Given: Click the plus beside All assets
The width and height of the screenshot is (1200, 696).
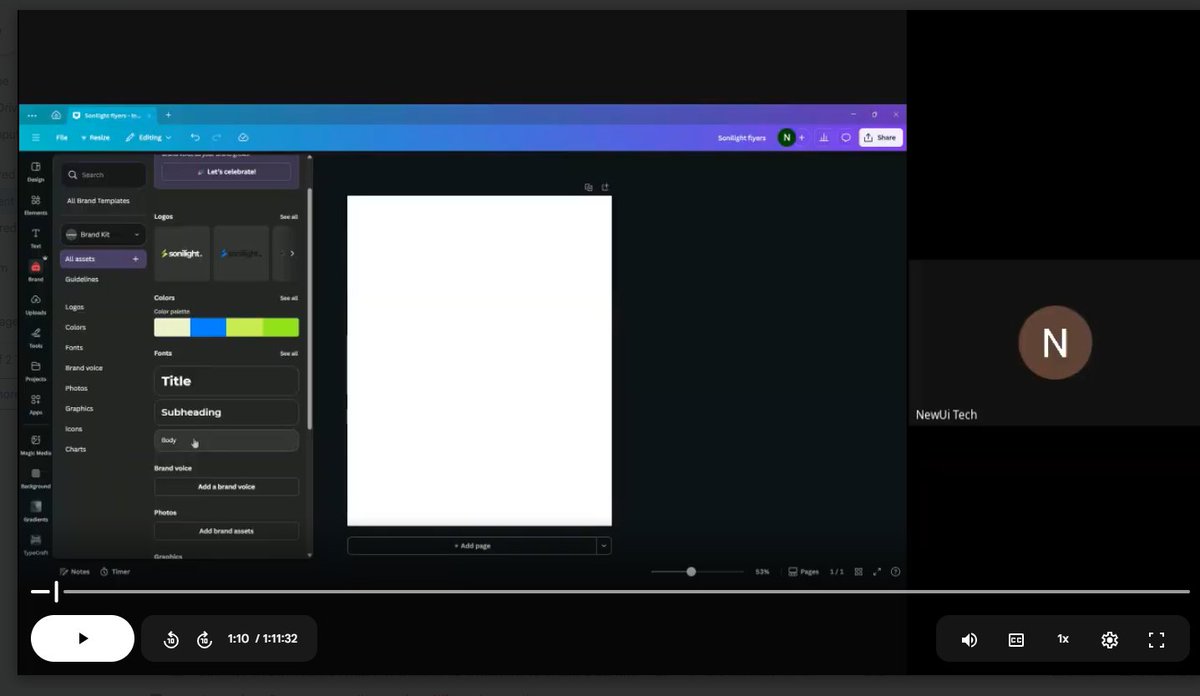Looking at the screenshot, I should point(136,259).
